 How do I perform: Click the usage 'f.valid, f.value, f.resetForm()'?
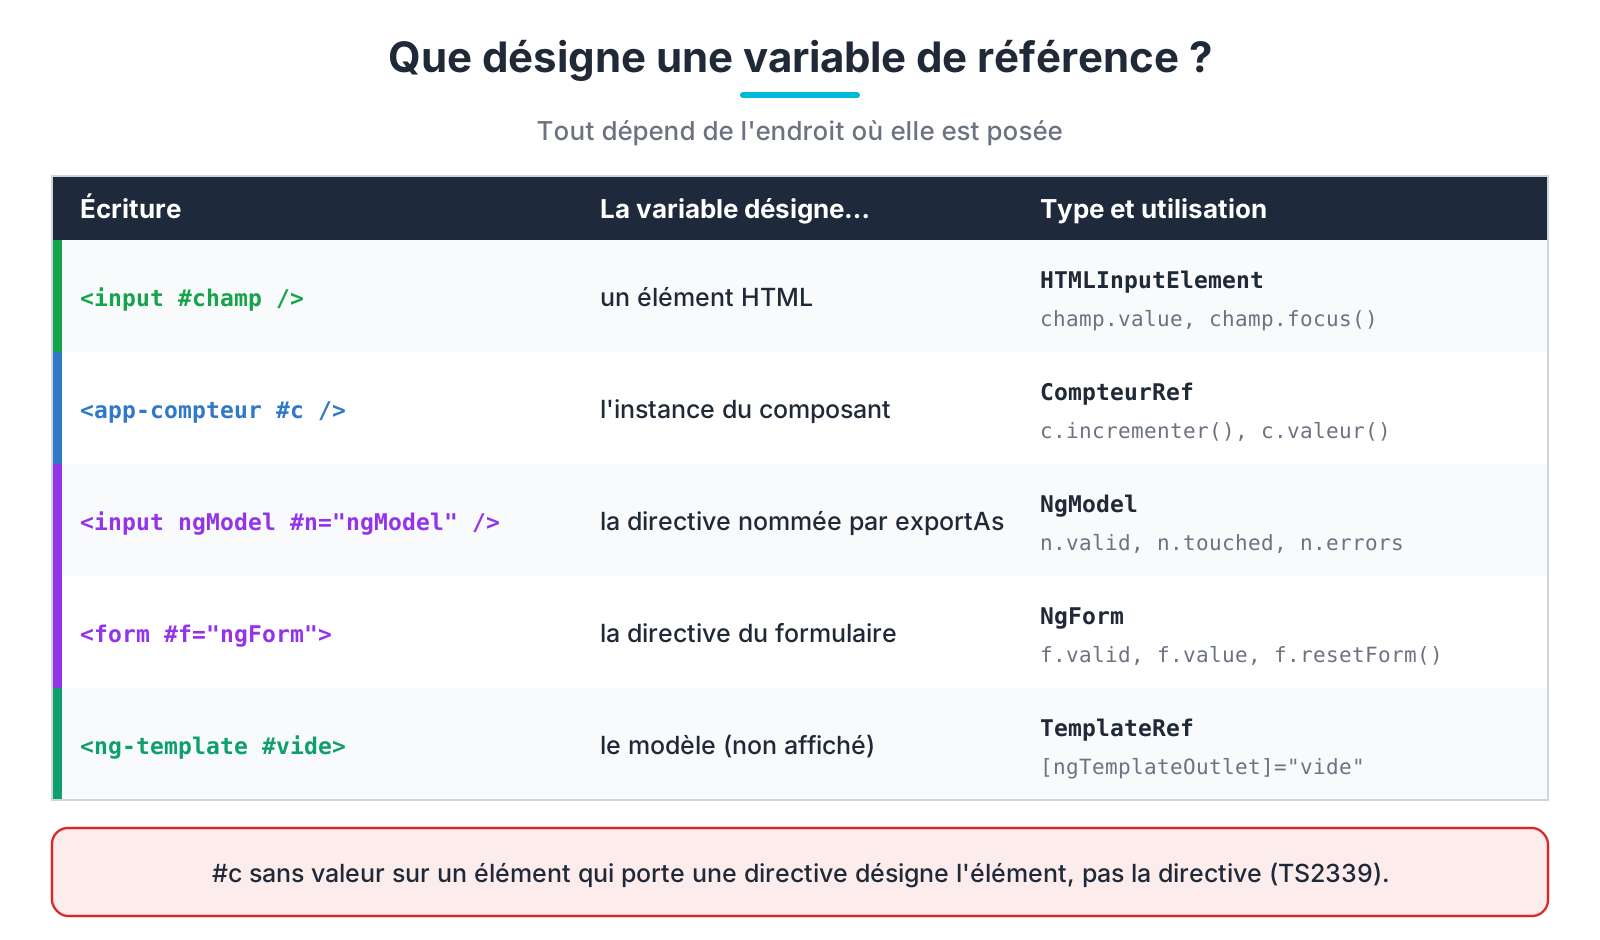(1241, 655)
